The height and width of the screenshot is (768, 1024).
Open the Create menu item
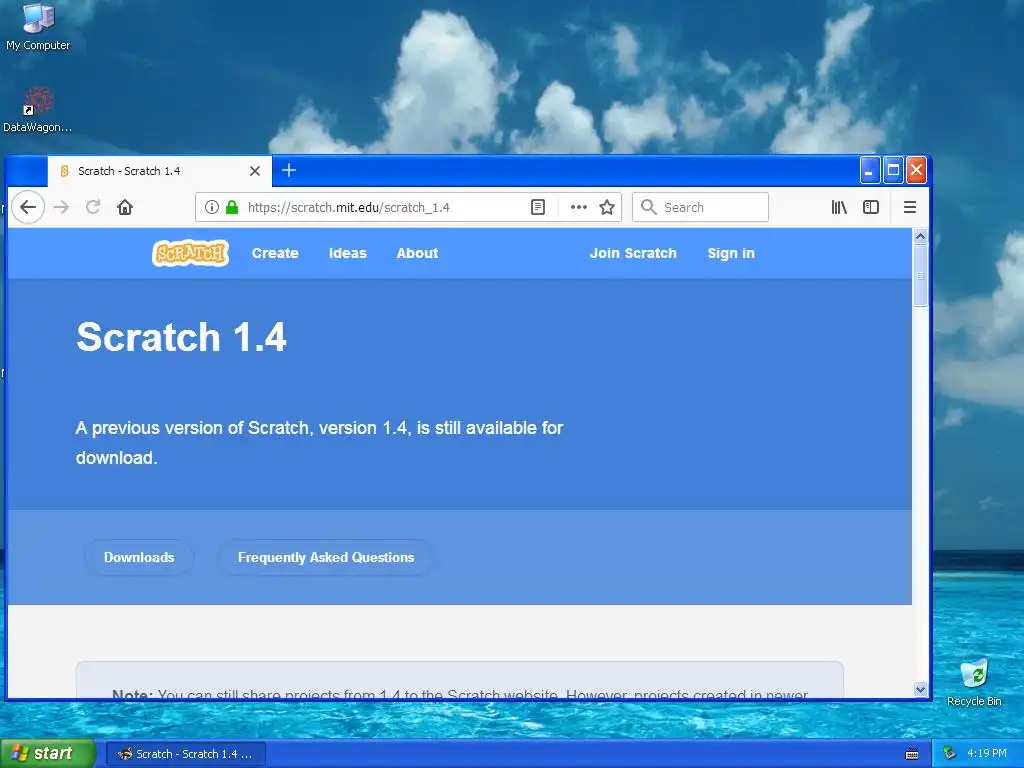coord(275,253)
